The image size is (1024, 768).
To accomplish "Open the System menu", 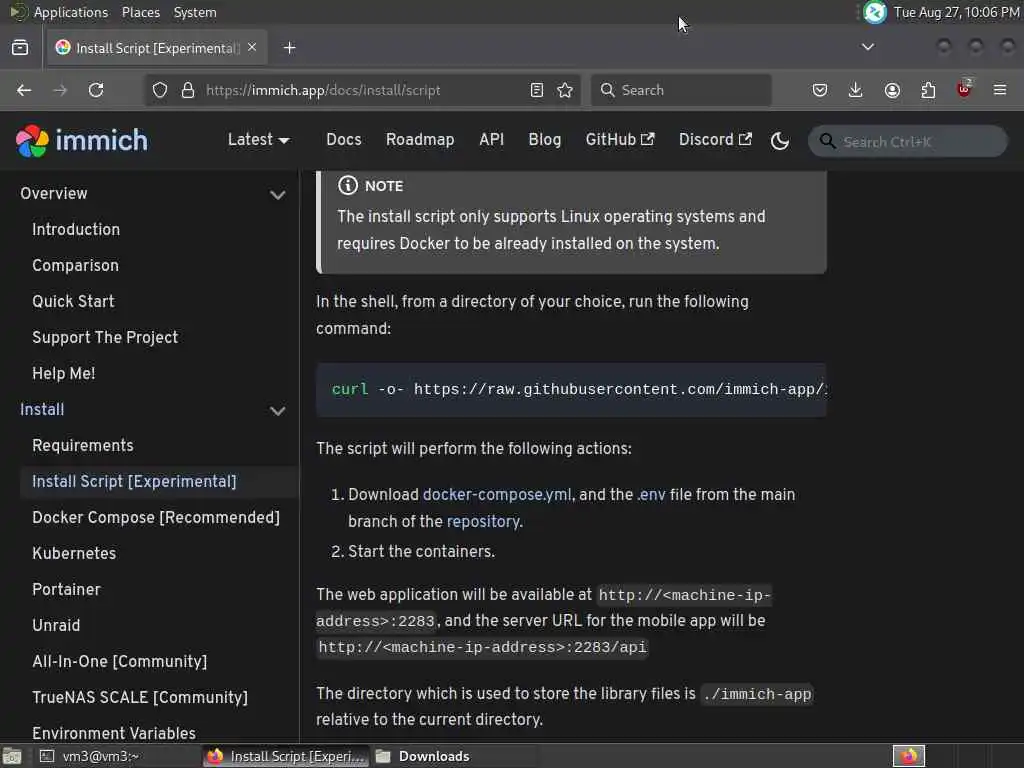I will click(195, 12).
